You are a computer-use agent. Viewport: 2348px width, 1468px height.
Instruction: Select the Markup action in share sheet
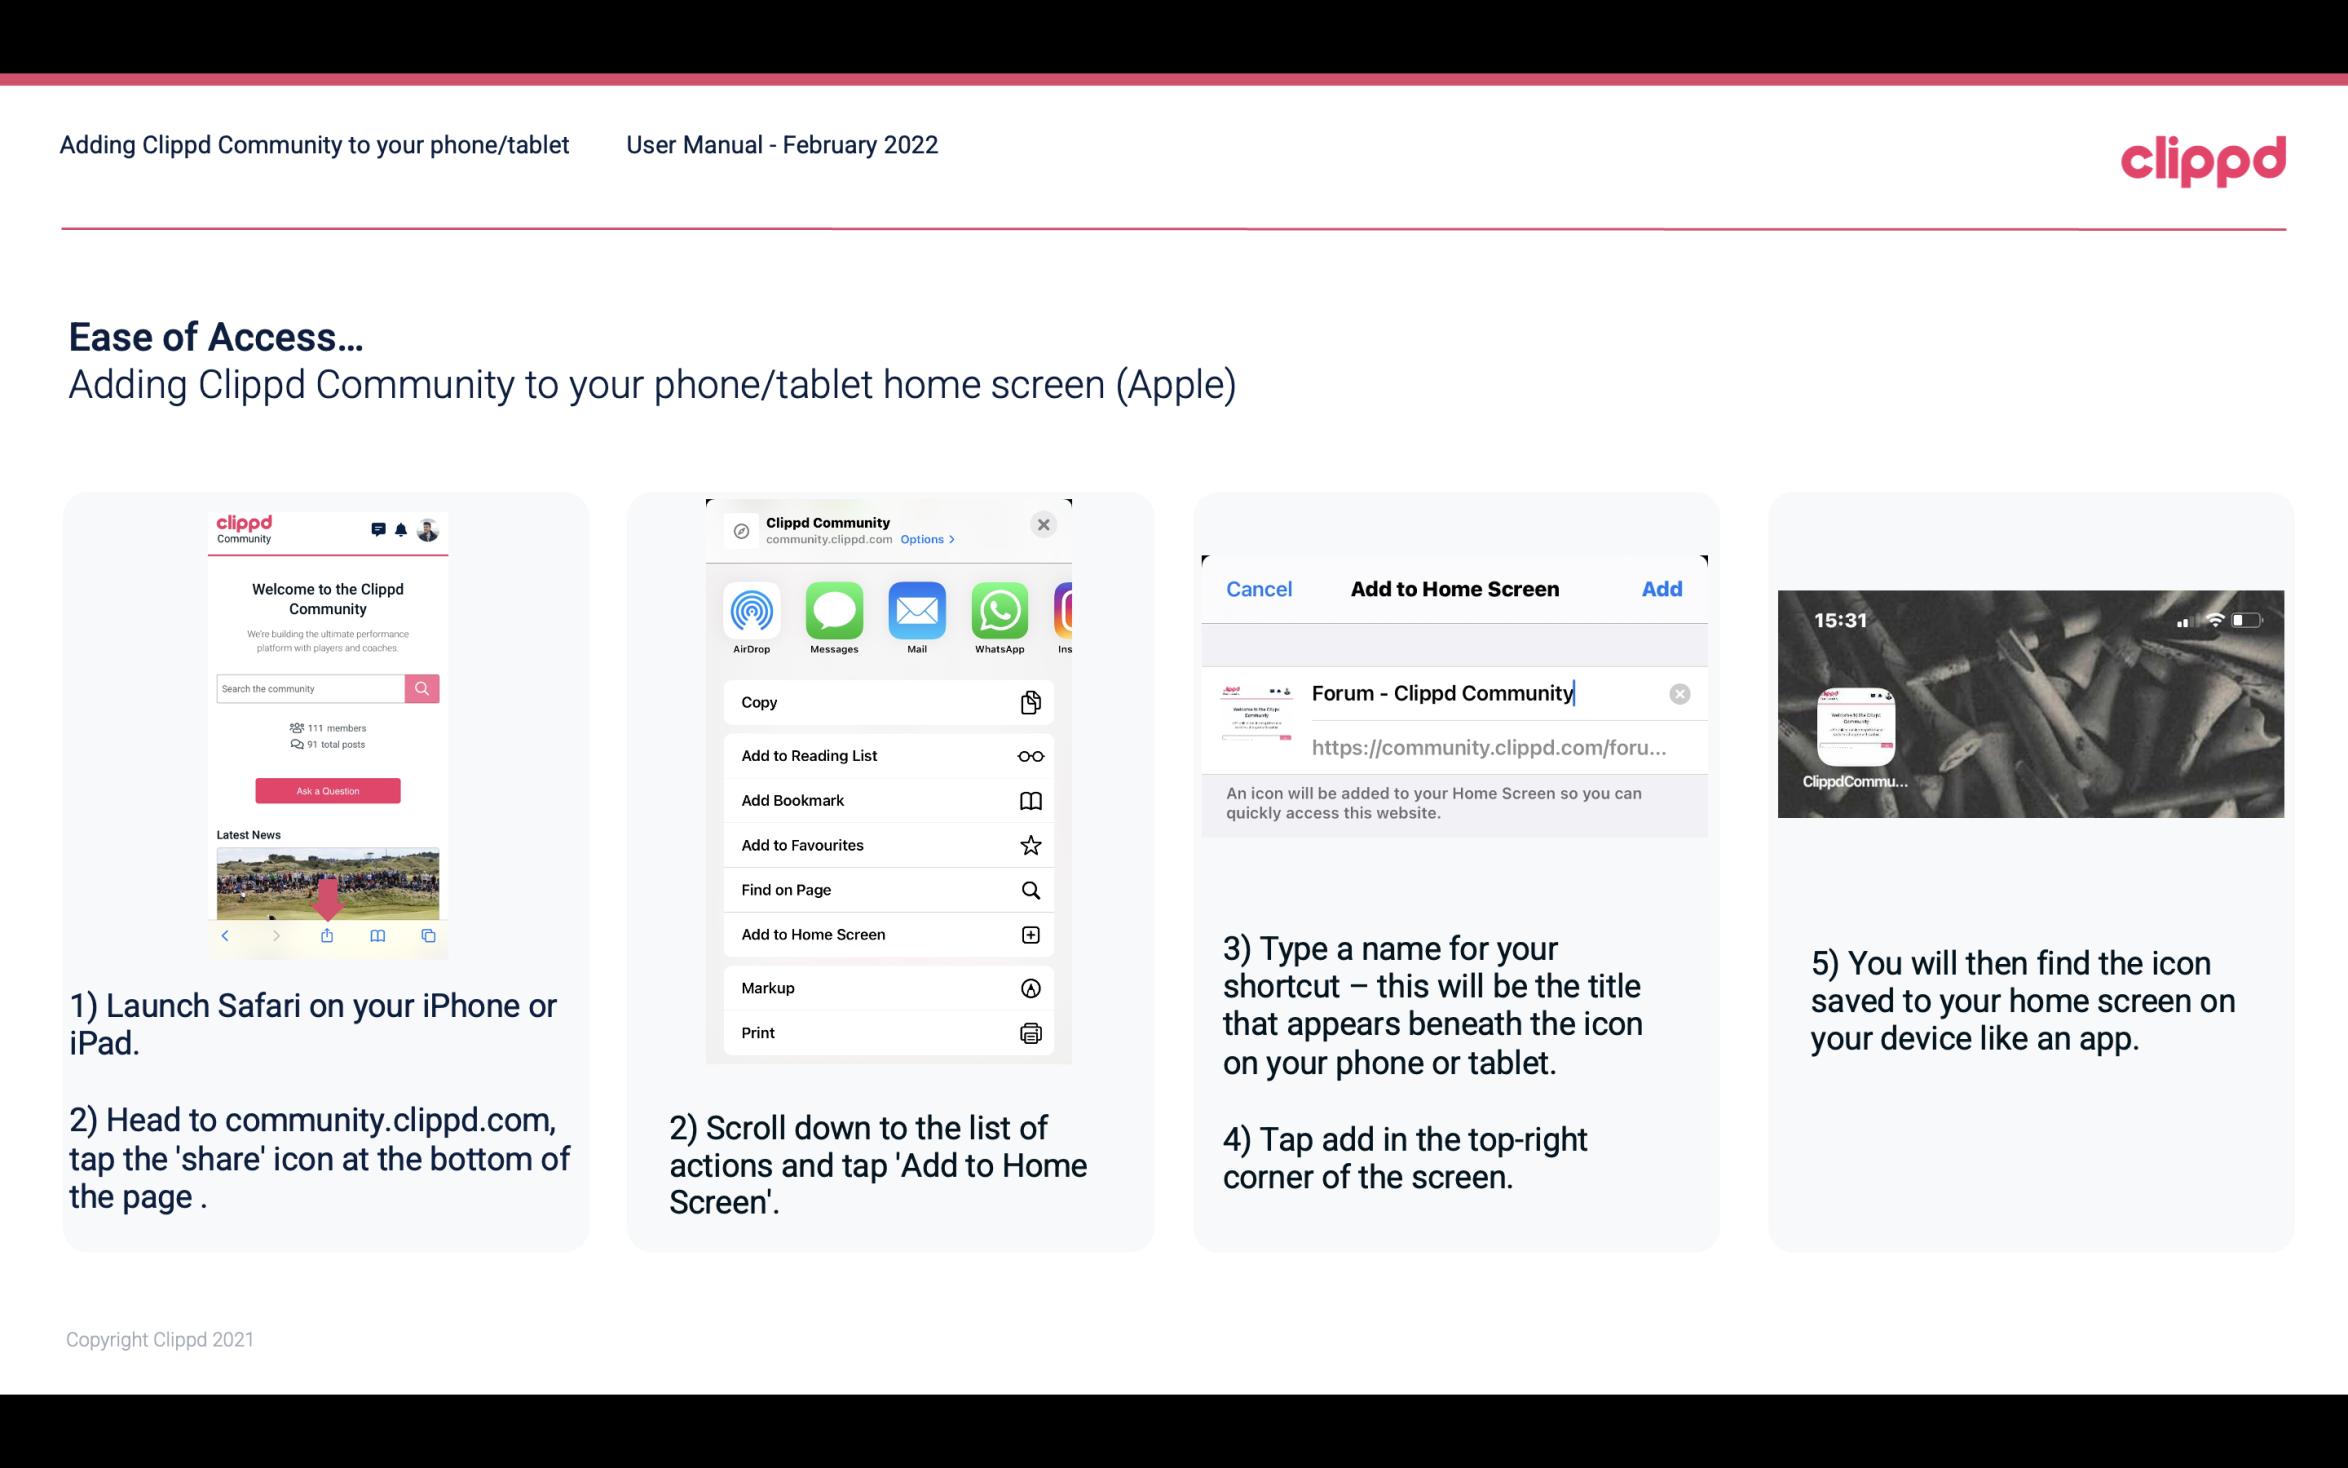coord(884,988)
